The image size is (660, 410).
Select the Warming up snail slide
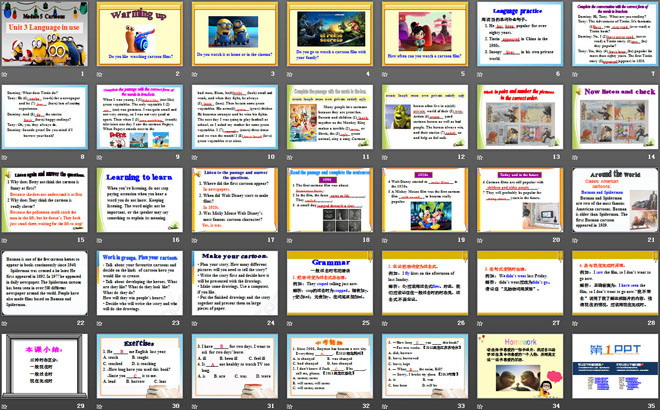(140, 34)
